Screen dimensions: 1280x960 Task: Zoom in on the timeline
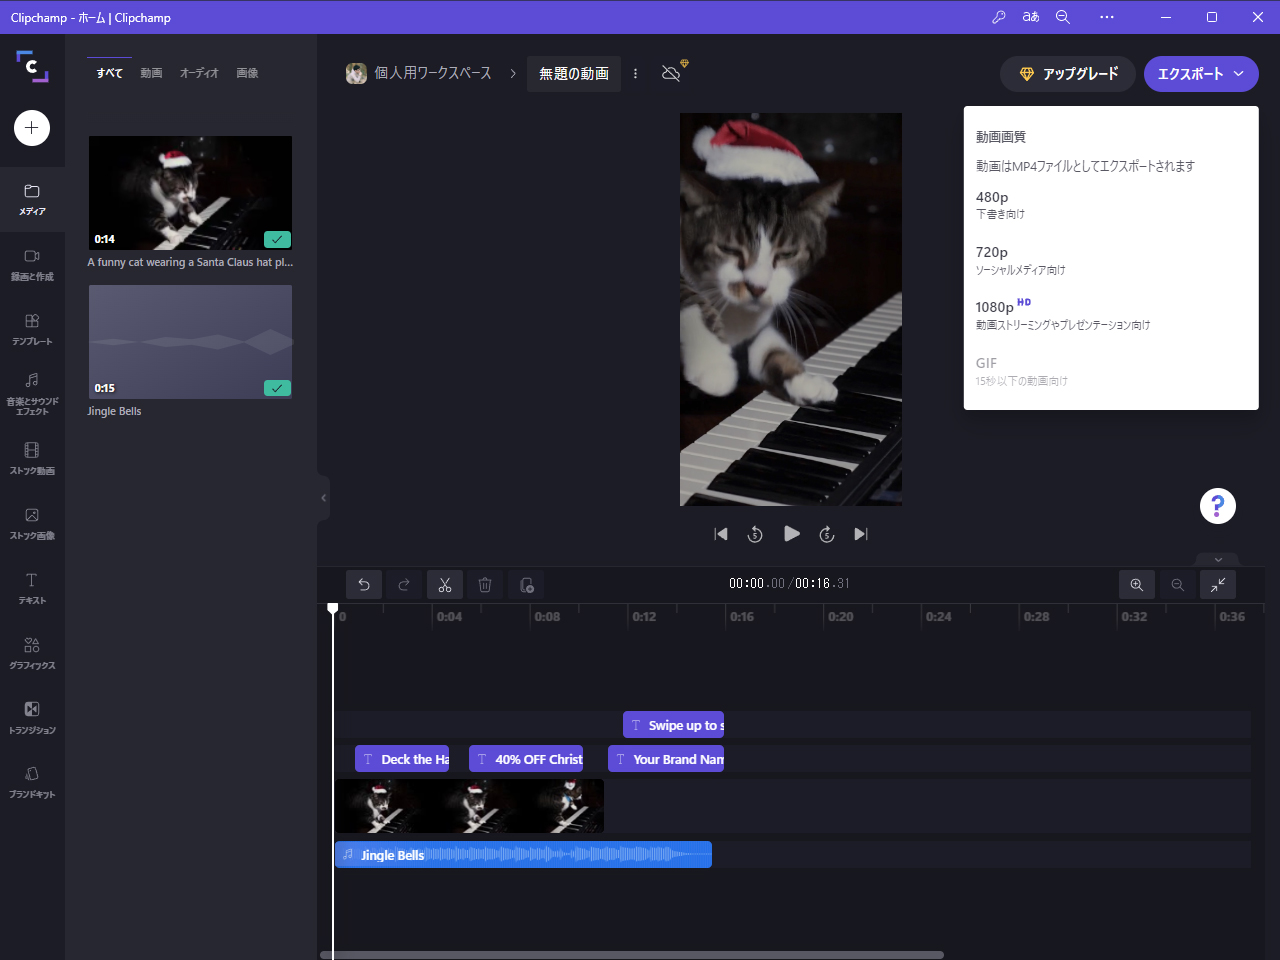pos(1137,585)
